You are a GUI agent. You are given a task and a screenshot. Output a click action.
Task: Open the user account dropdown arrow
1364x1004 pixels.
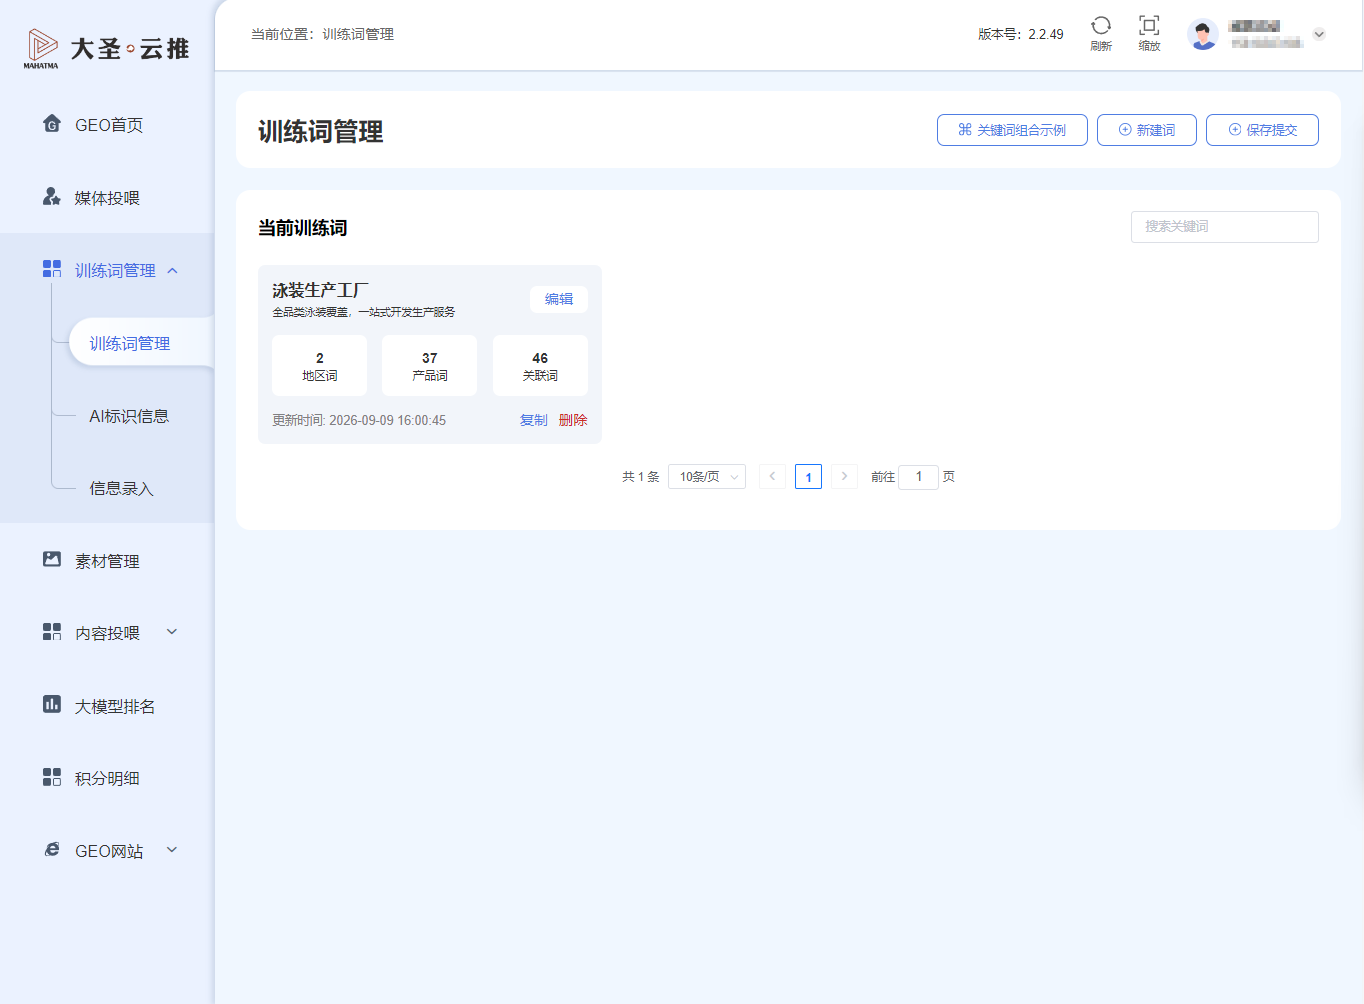pyautogui.click(x=1319, y=34)
